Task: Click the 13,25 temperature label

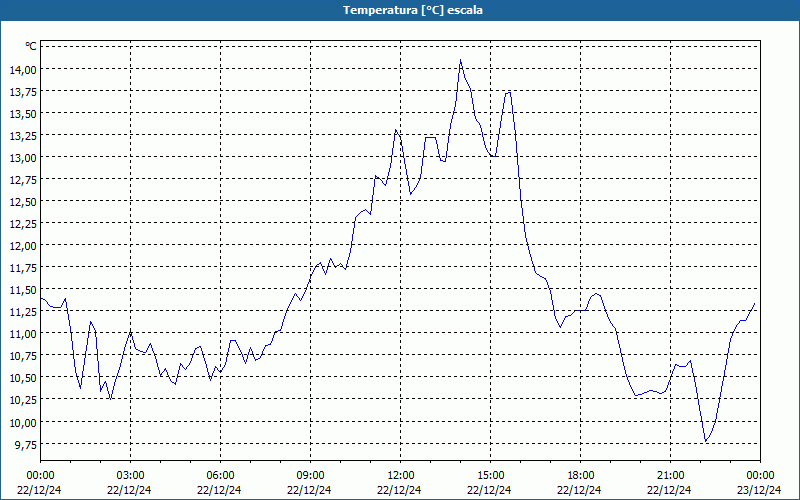Action: point(23,135)
